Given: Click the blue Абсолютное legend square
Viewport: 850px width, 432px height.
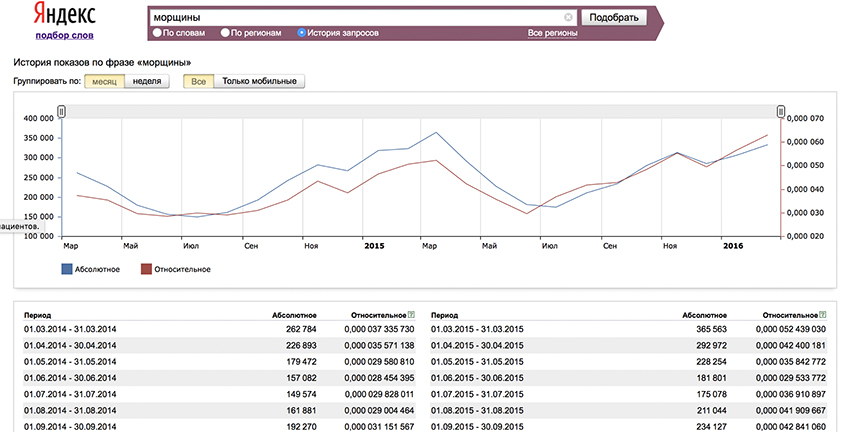Looking at the screenshot, I should point(67,268).
